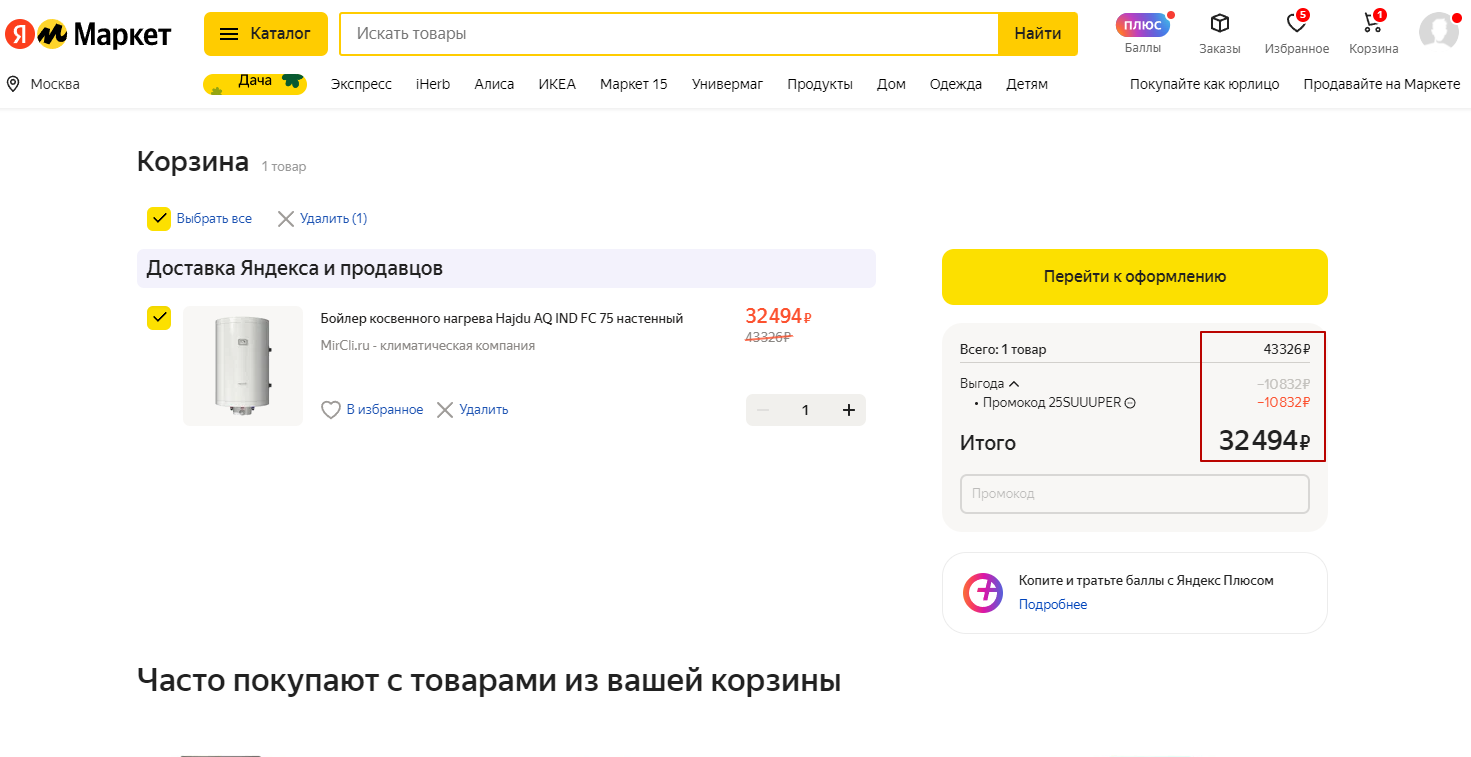1471x757 pixels.
Task: Increase boiler quantity with plus button
Action: coord(849,410)
